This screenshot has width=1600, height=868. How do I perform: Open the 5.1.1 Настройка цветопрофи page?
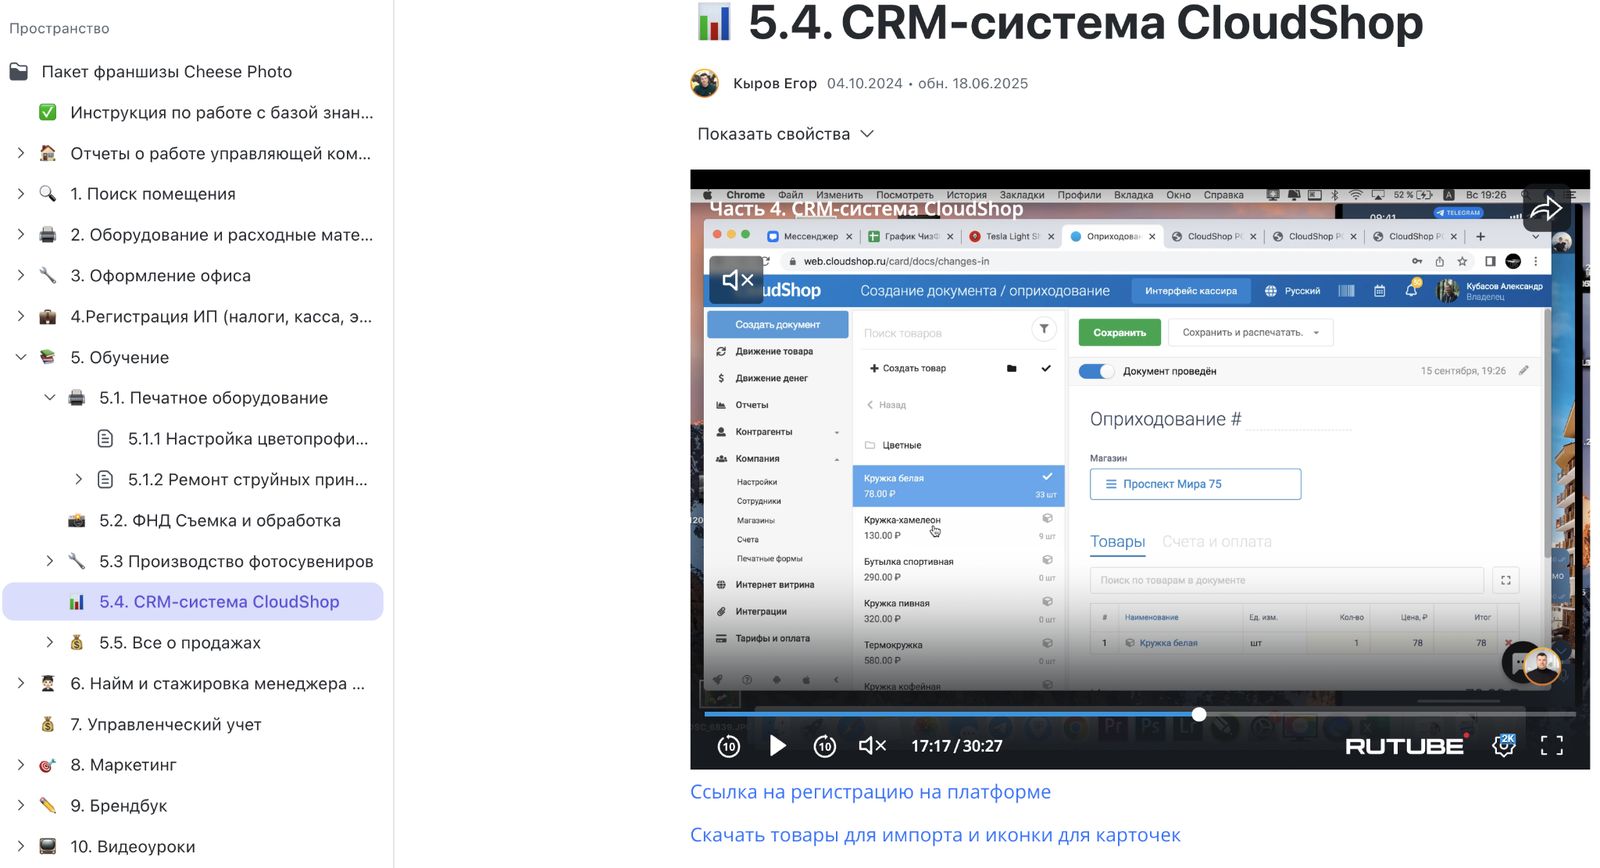coord(248,439)
